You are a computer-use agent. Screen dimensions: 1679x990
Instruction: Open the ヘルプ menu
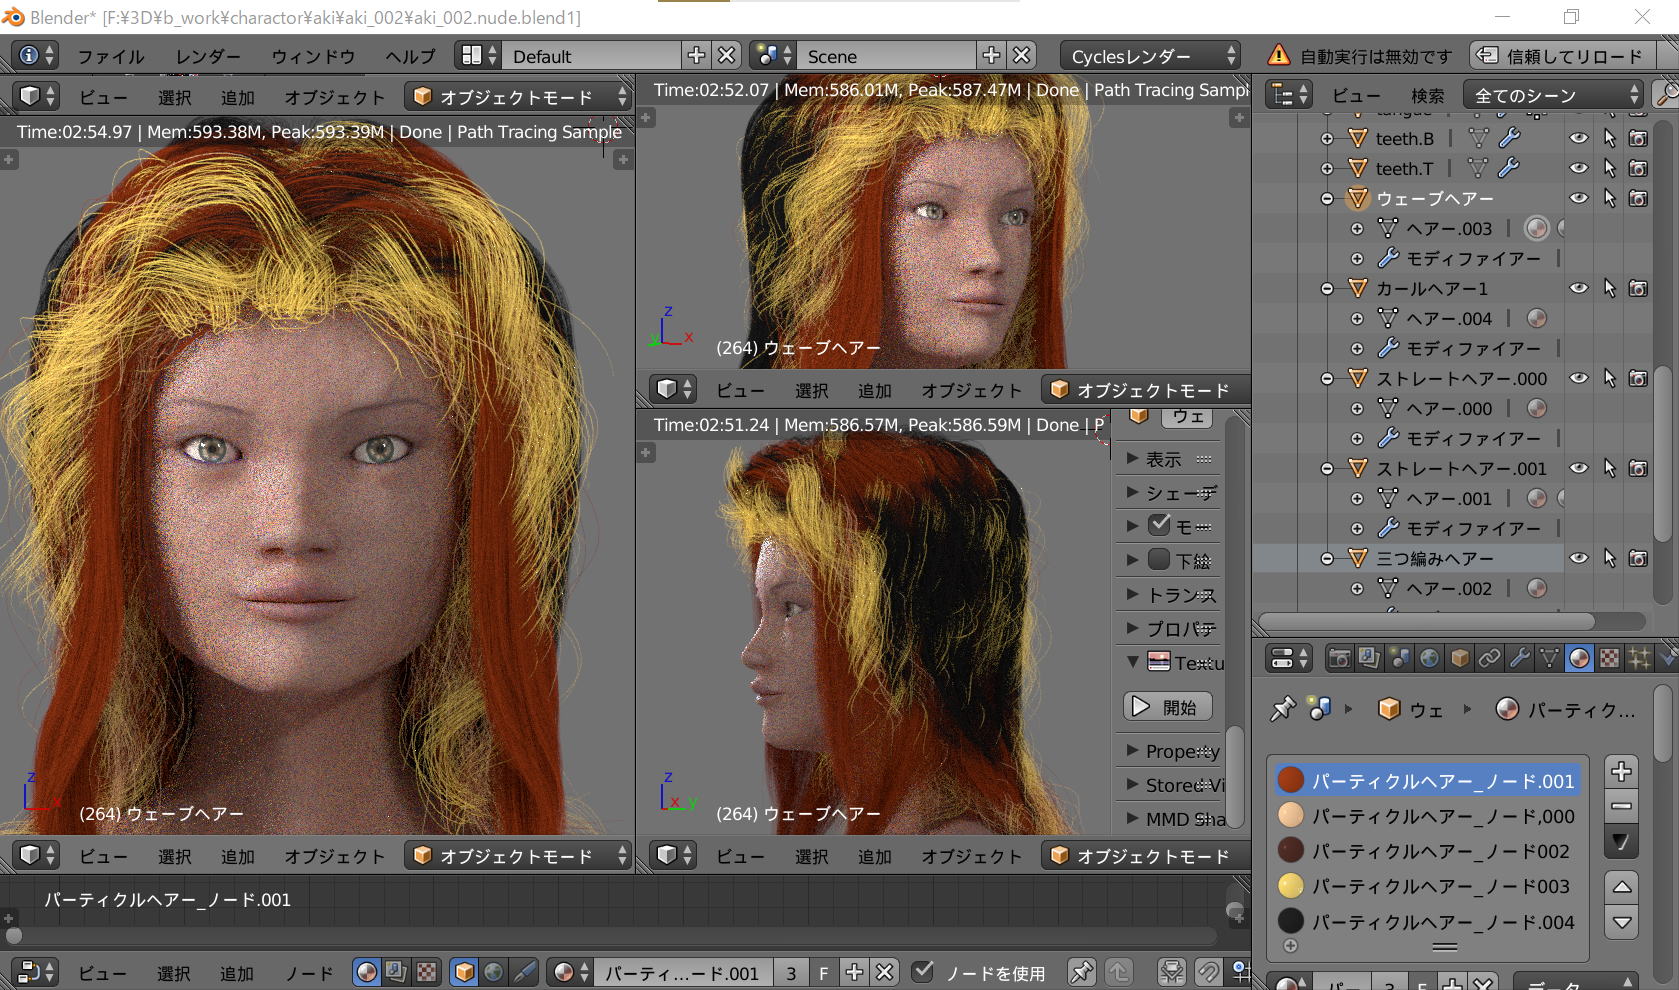[410, 56]
